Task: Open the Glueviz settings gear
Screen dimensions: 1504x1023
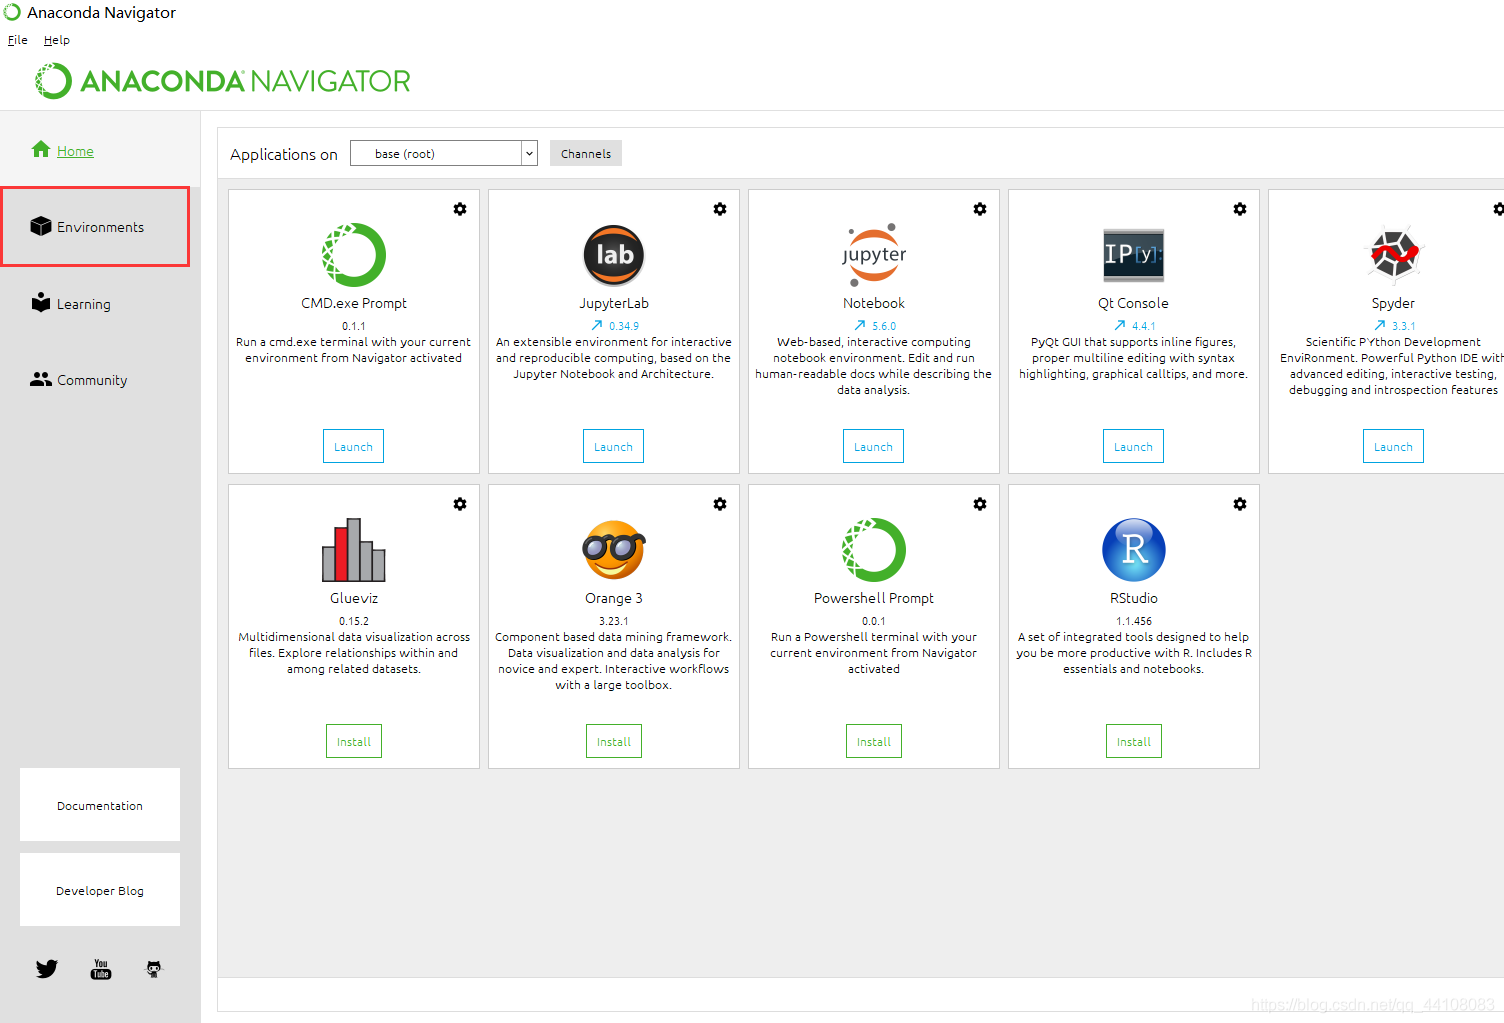Action: tap(460, 504)
